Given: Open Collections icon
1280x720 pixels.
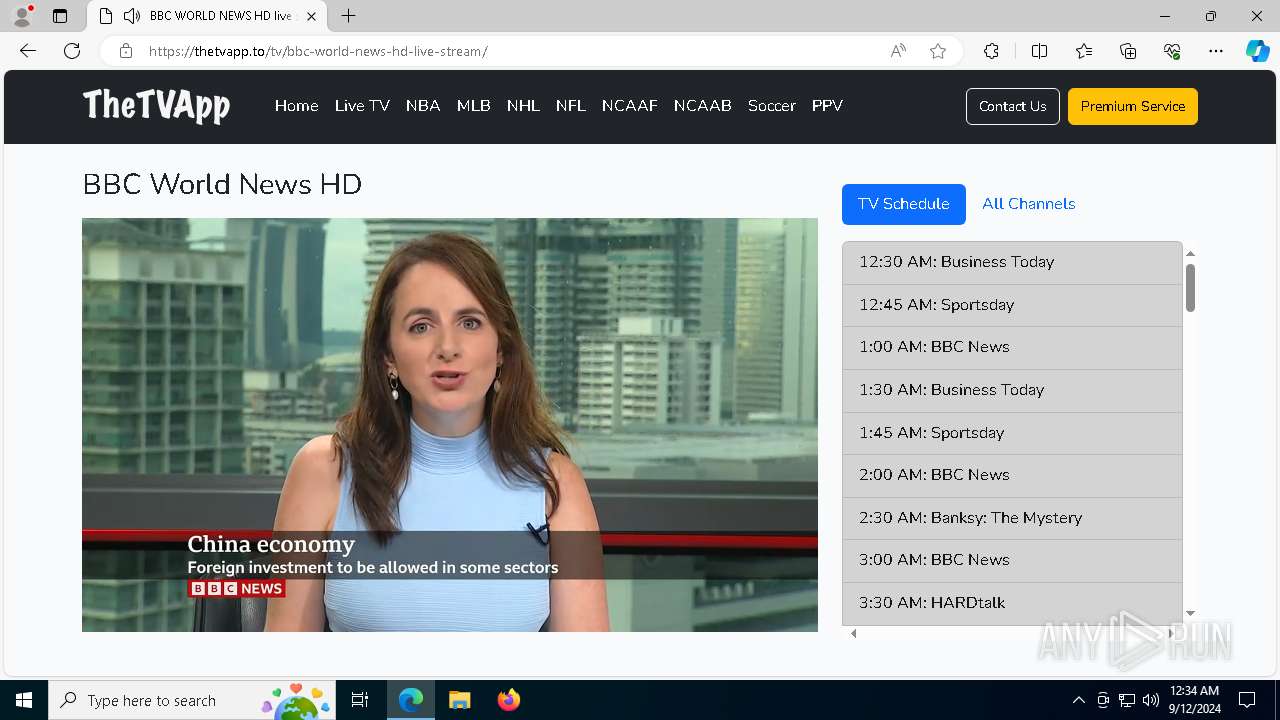Looking at the screenshot, I should (x=1128, y=51).
